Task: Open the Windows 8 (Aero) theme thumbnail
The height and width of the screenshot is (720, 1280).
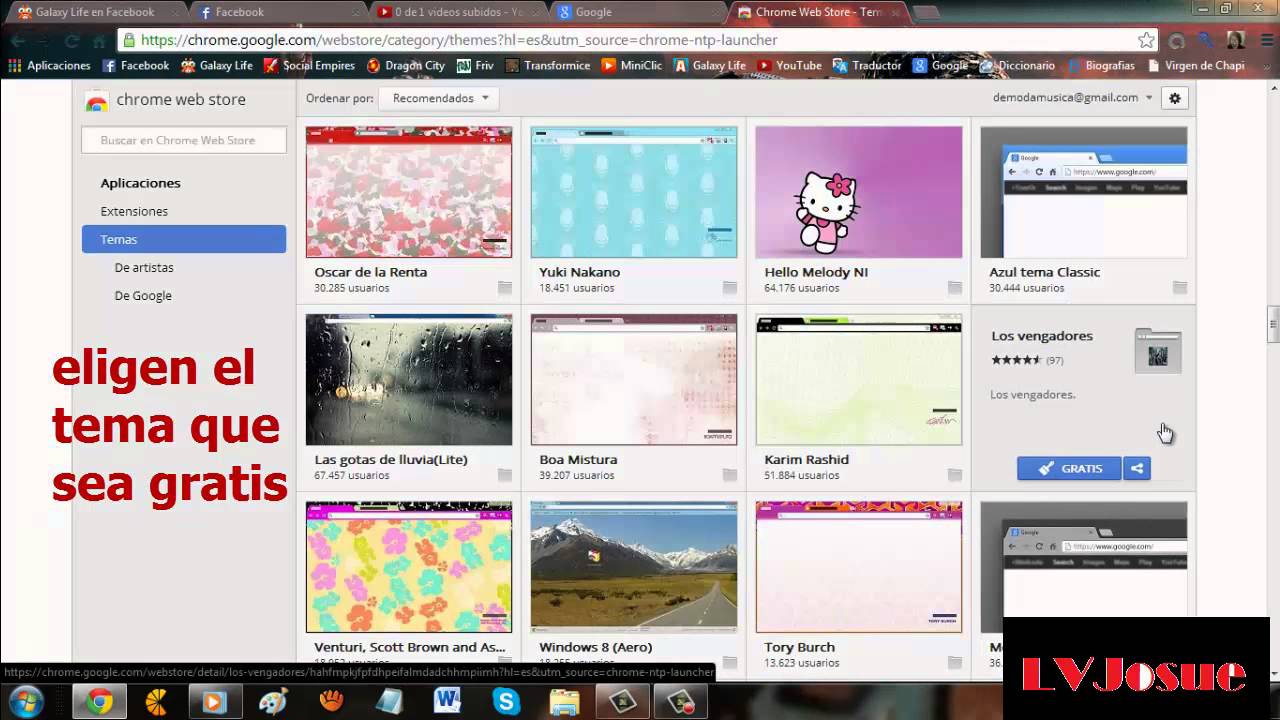Action: 634,567
